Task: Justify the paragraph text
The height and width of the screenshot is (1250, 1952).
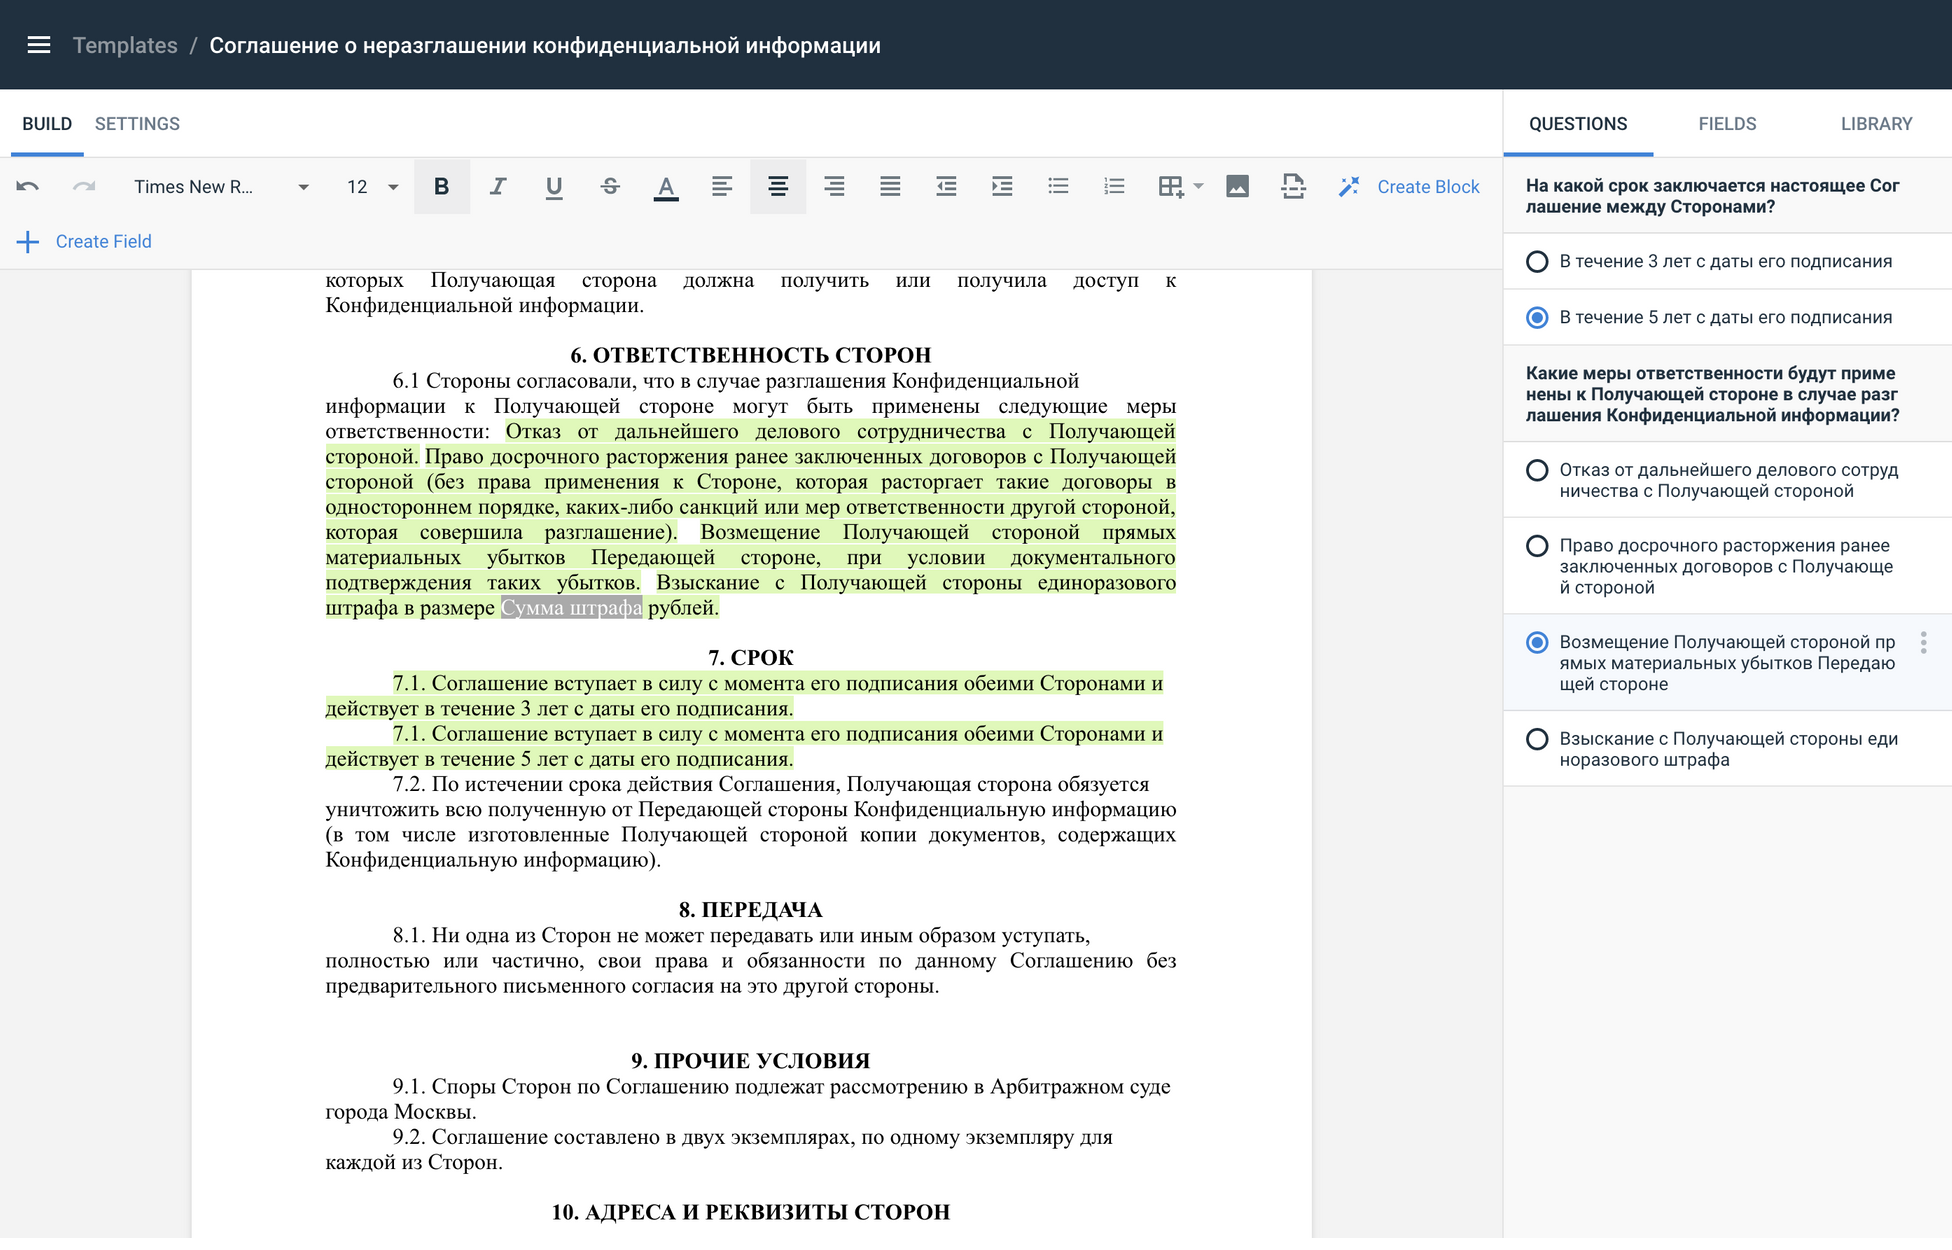Action: 889,187
